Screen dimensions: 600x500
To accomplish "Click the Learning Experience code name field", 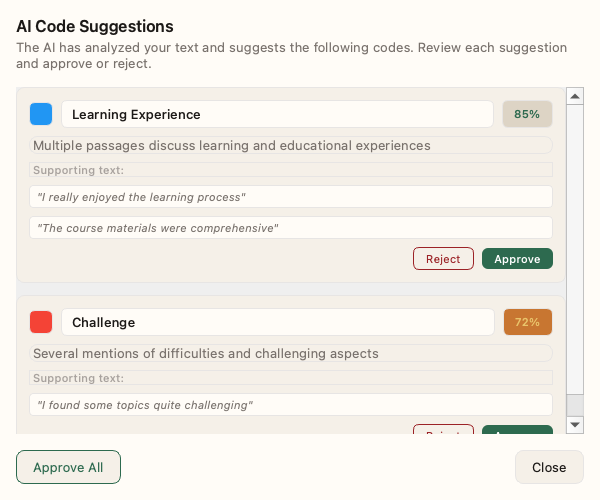I will coord(277,114).
